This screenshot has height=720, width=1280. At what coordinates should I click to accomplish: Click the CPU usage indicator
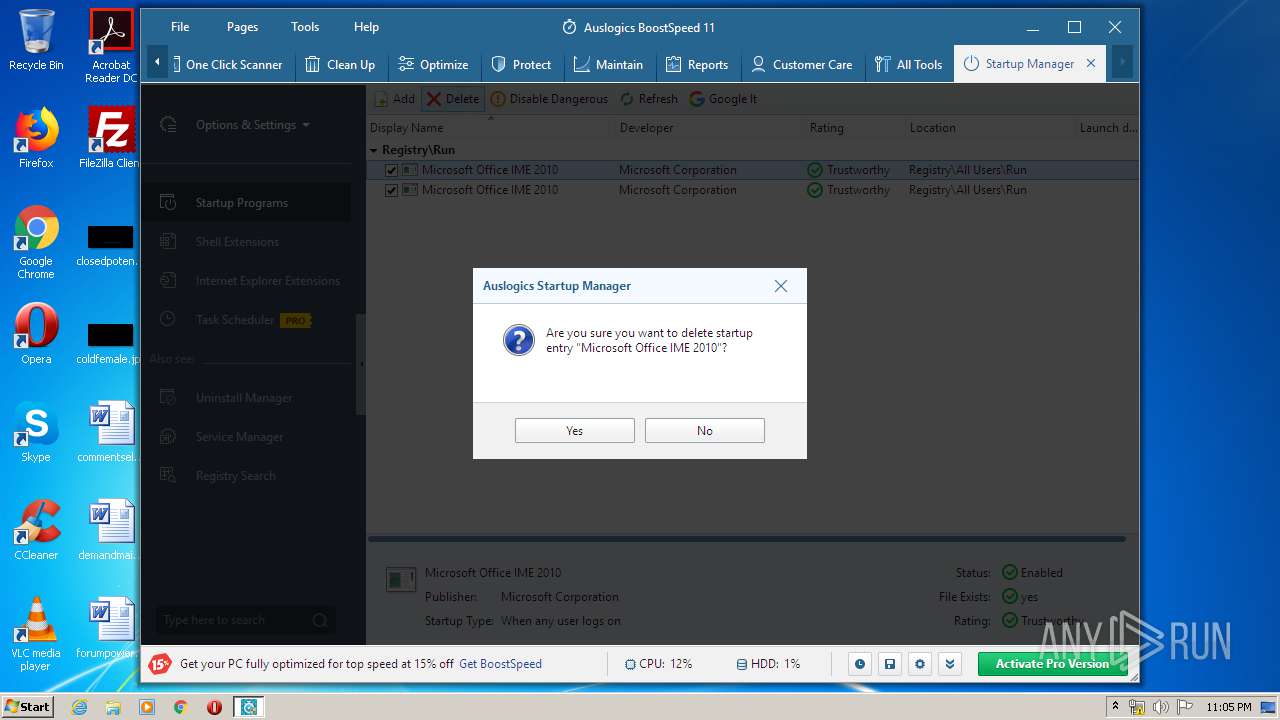[658, 664]
